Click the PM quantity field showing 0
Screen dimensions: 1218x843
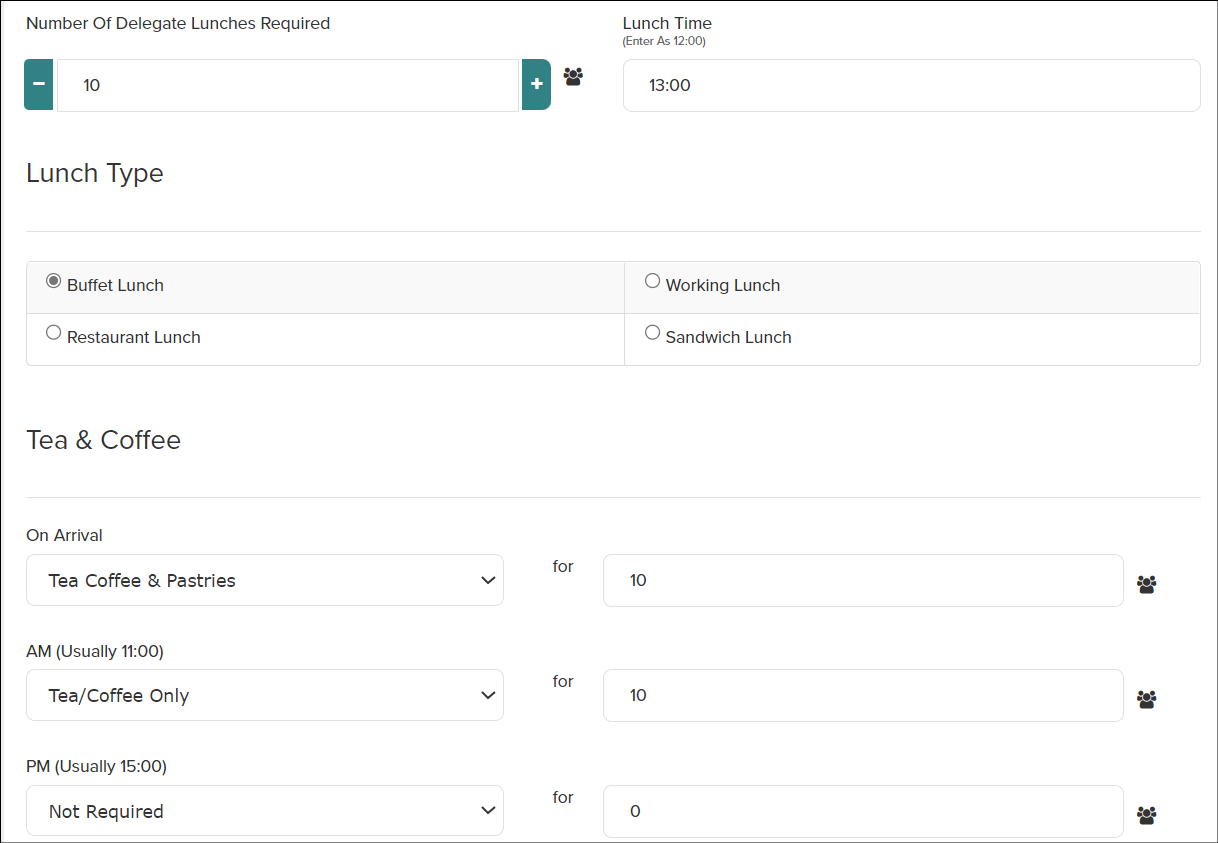click(863, 811)
